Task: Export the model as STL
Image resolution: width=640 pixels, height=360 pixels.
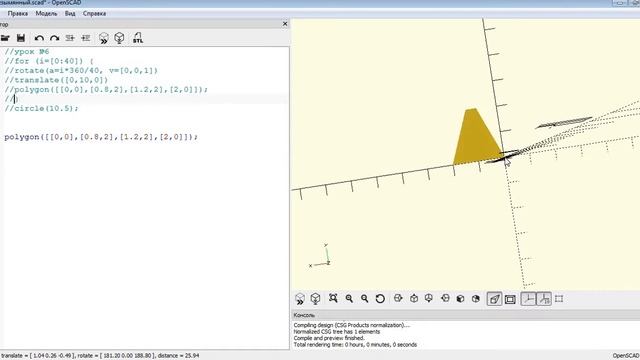Action: click(138, 38)
